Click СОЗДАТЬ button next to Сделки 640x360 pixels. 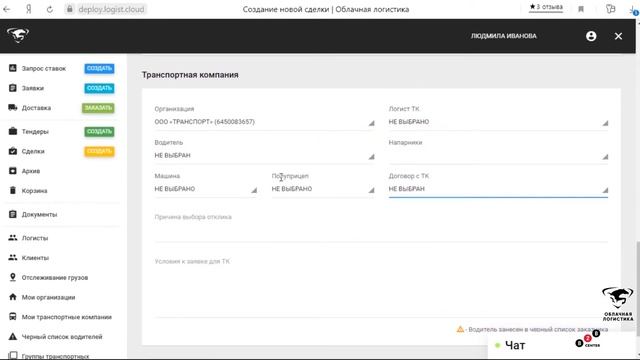[99, 151]
